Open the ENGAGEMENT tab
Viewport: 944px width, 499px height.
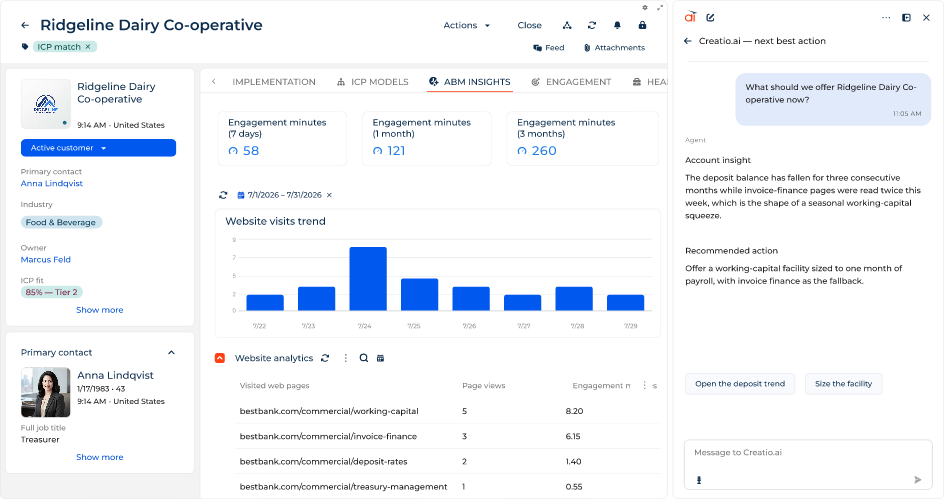click(571, 82)
